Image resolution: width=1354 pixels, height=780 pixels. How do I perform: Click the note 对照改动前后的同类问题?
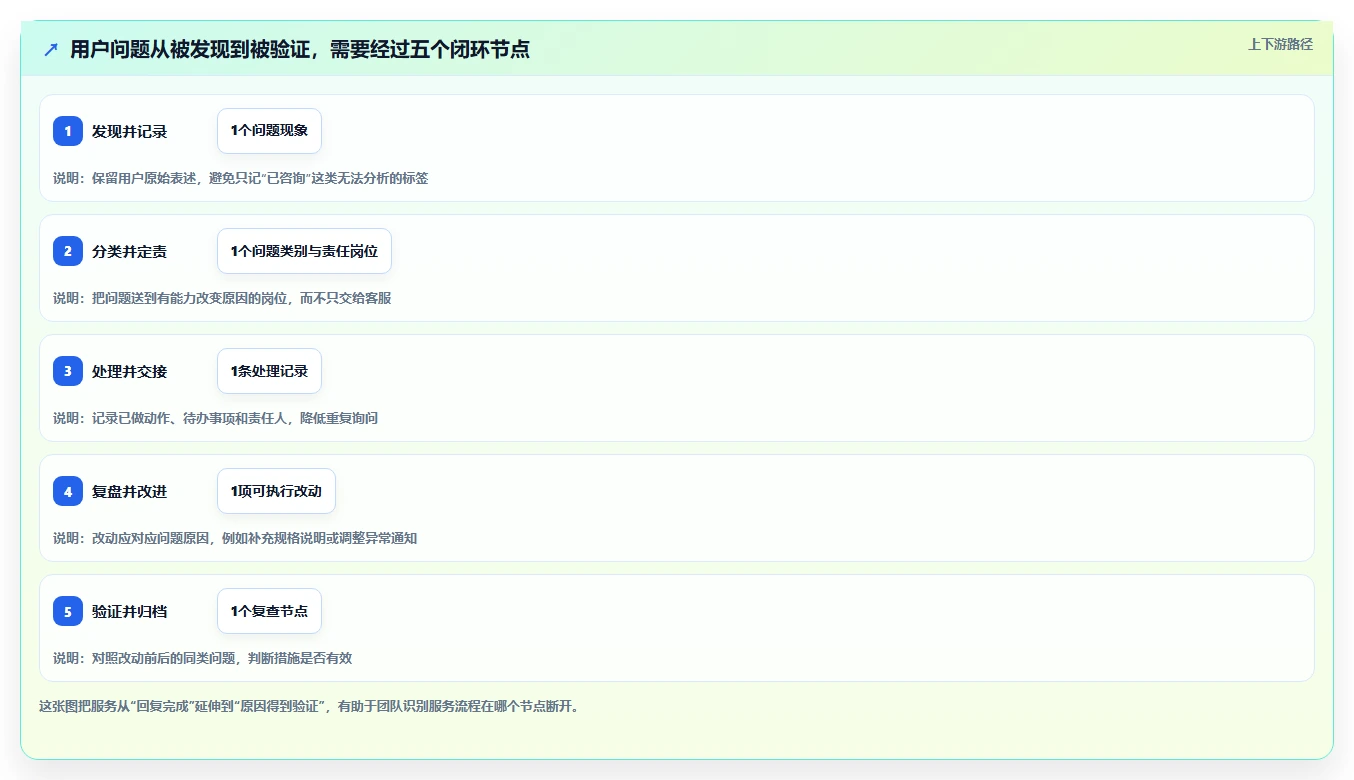[202, 658]
